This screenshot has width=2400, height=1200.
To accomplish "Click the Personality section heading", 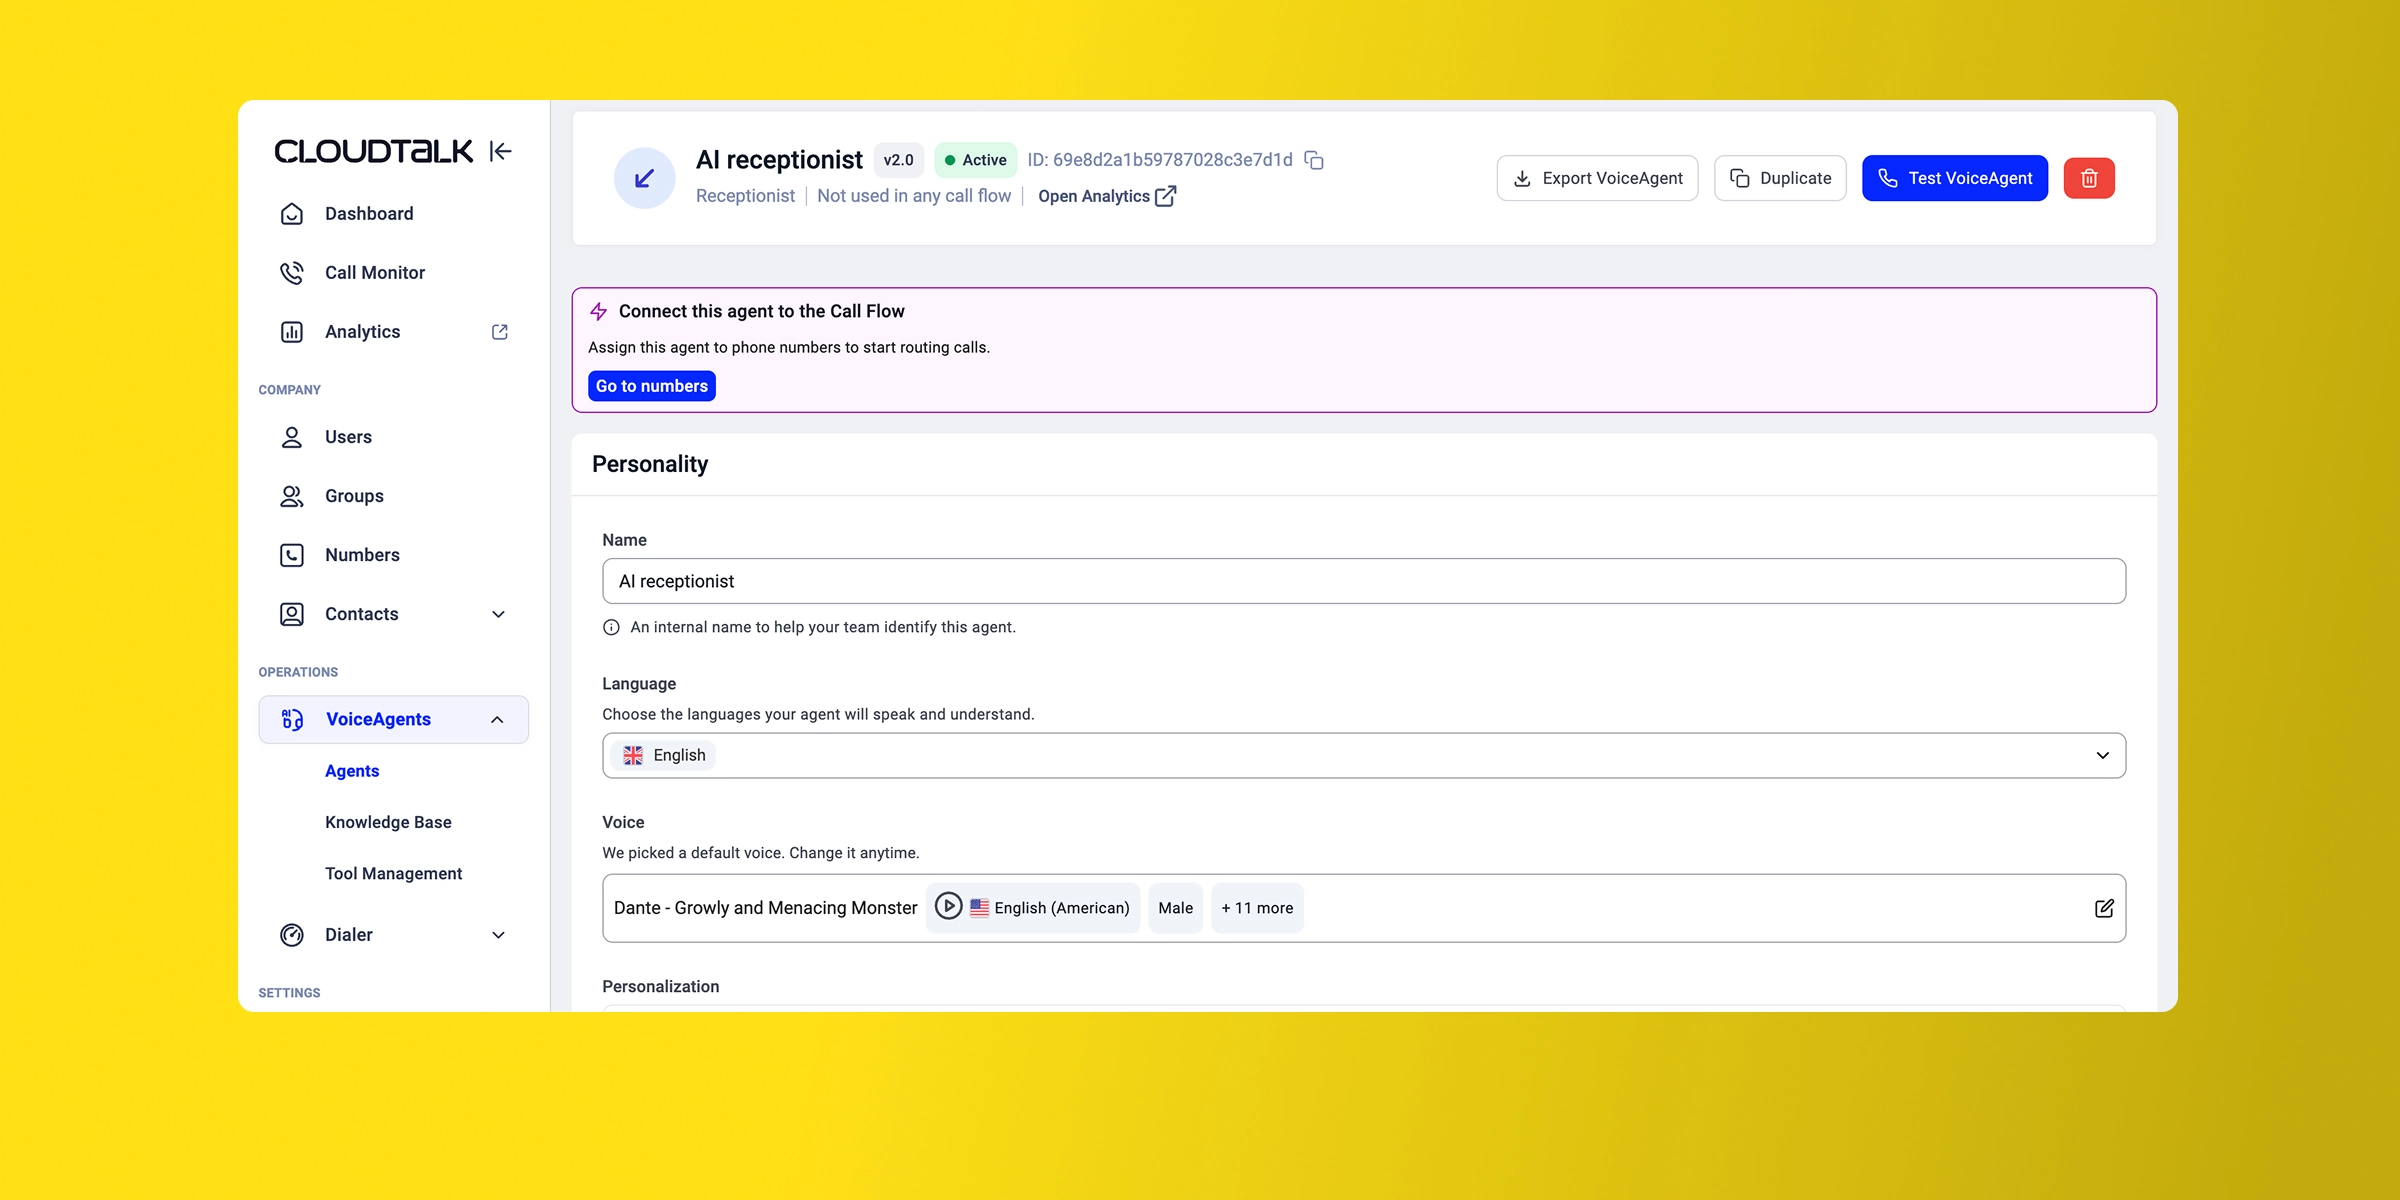I will [650, 464].
